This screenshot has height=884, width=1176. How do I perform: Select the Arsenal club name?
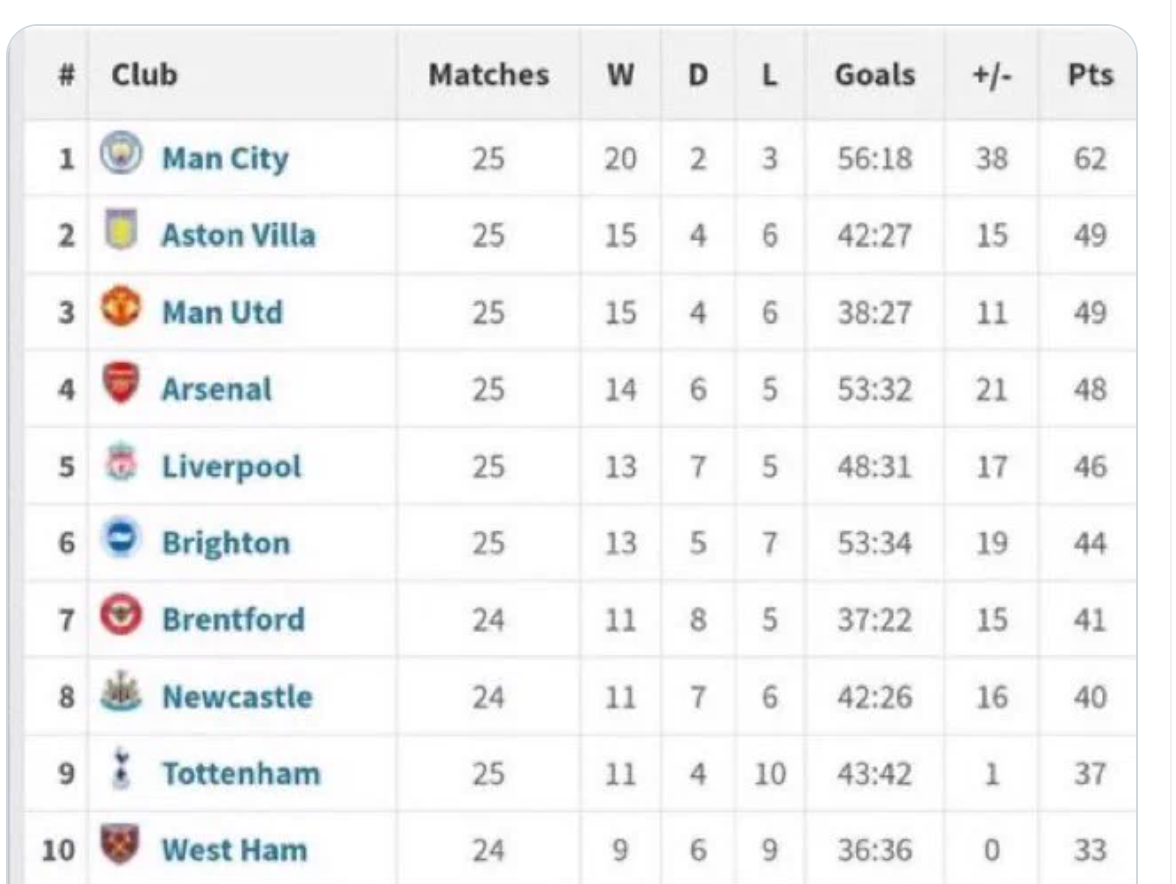tap(216, 389)
